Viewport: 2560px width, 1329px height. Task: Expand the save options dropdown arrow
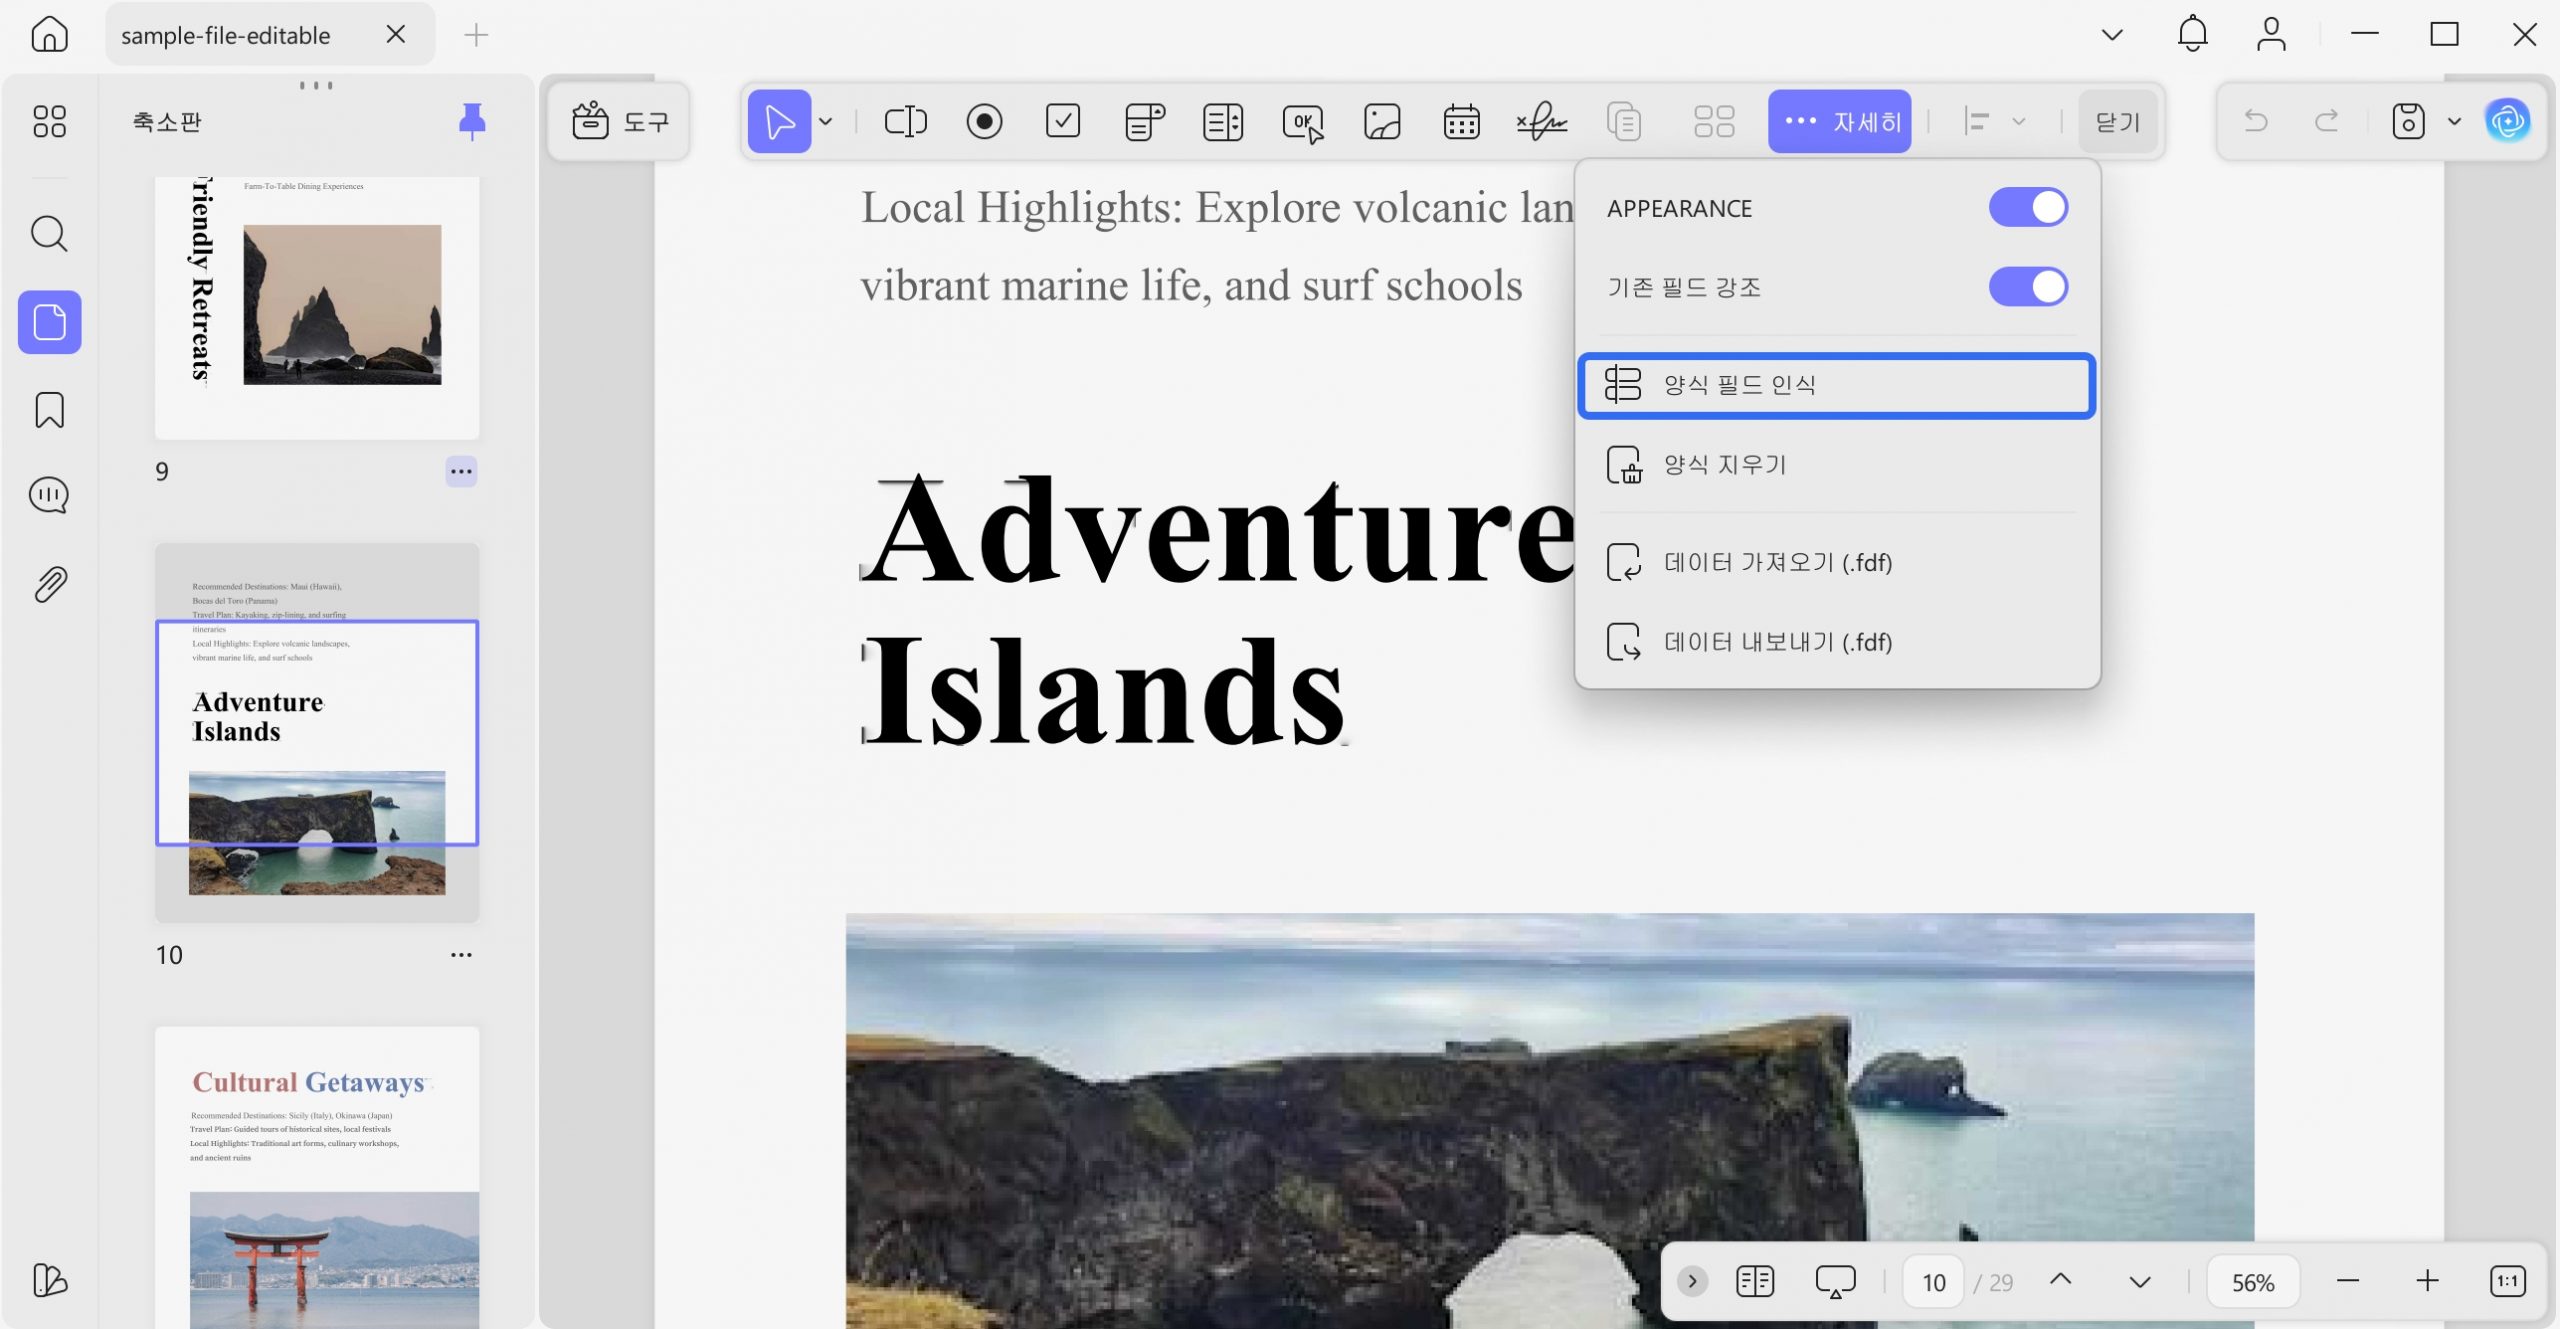(x=2454, y=122)
